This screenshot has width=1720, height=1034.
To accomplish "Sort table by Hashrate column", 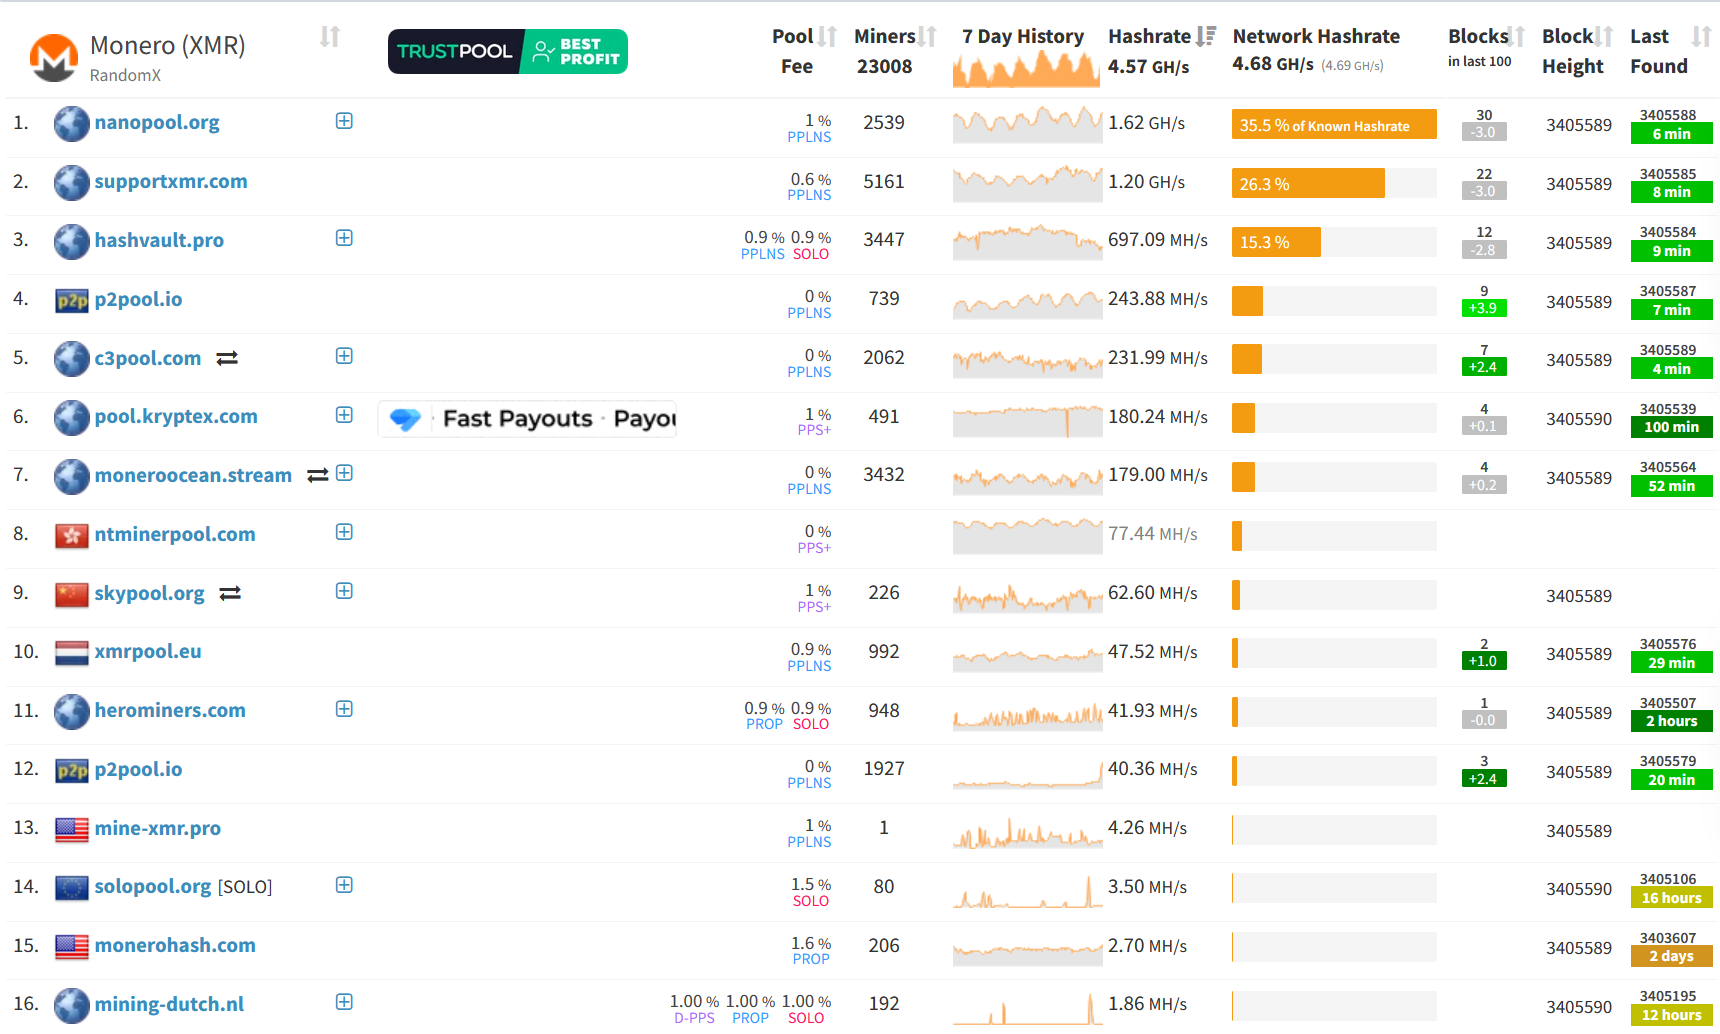I will 1206,37.
